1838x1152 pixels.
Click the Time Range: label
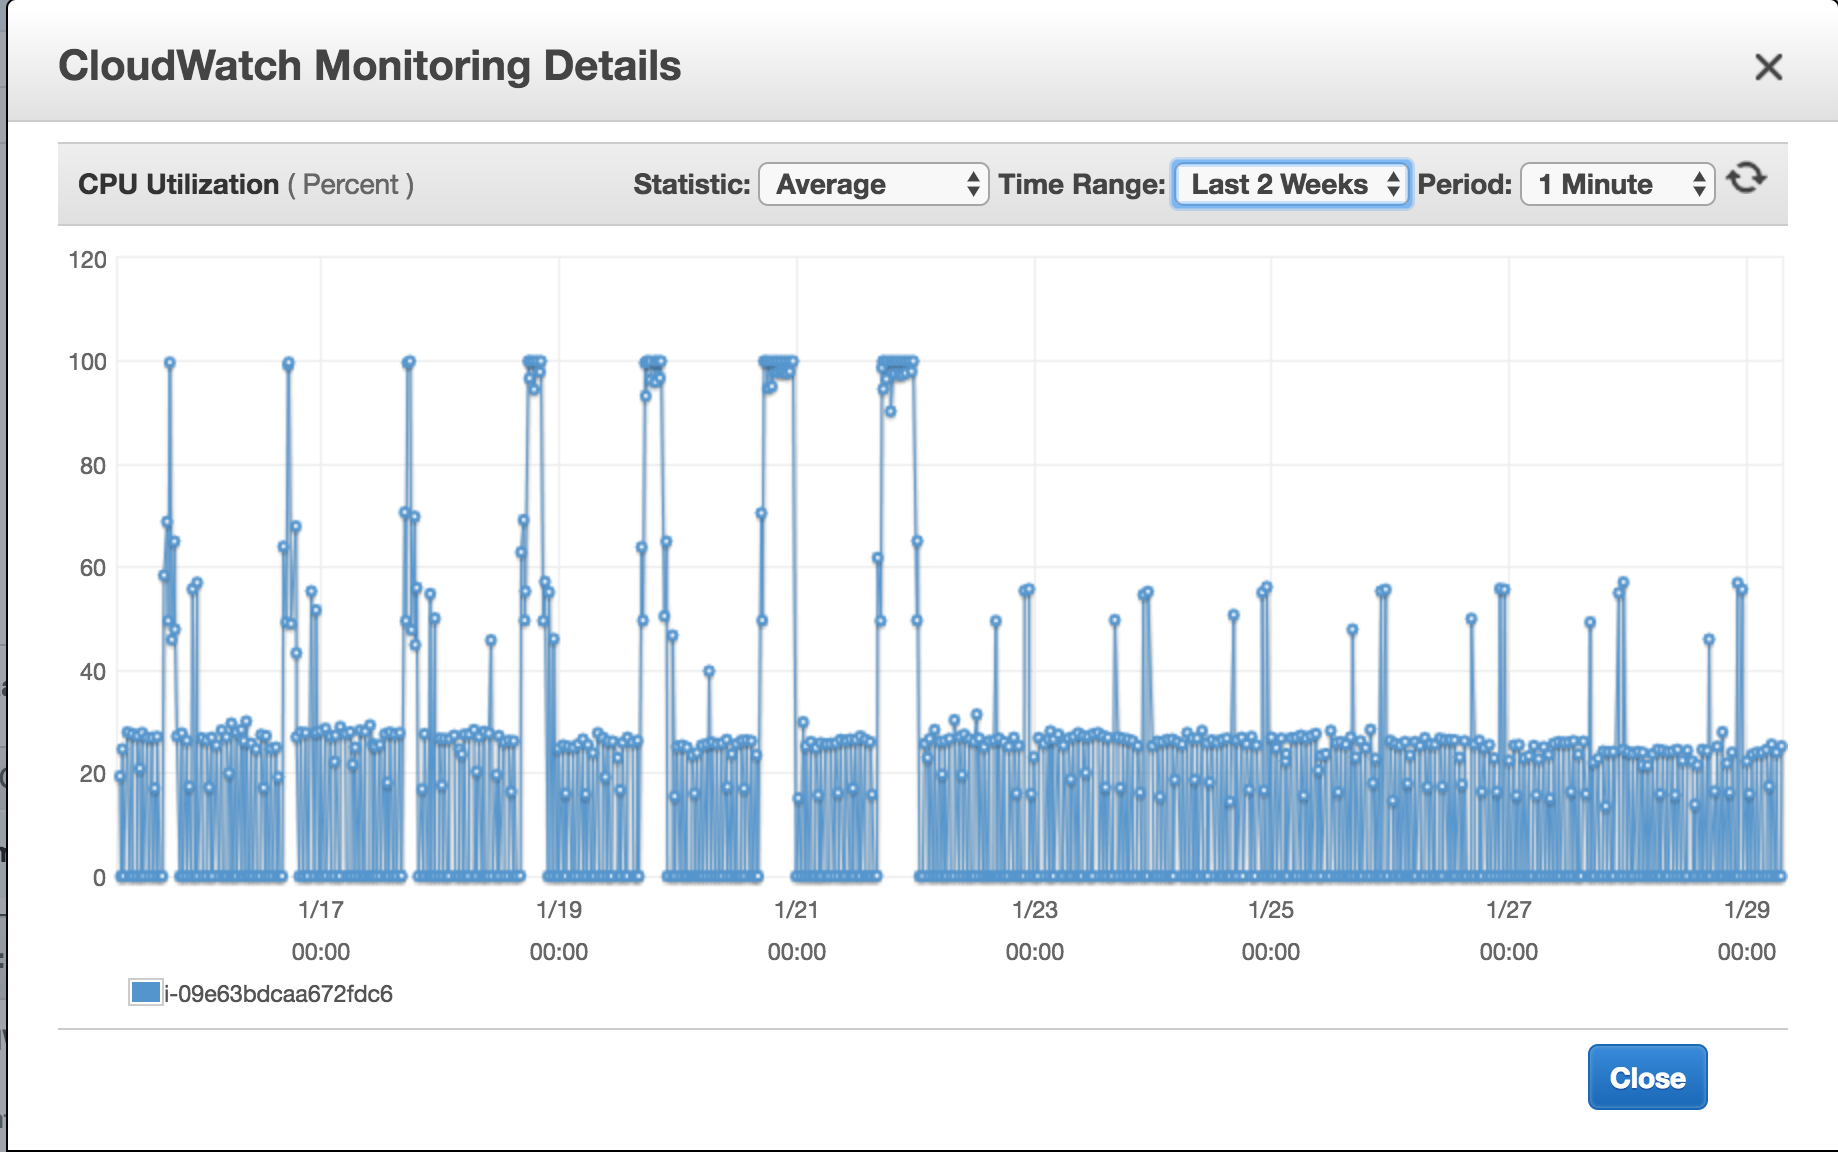1082,184
